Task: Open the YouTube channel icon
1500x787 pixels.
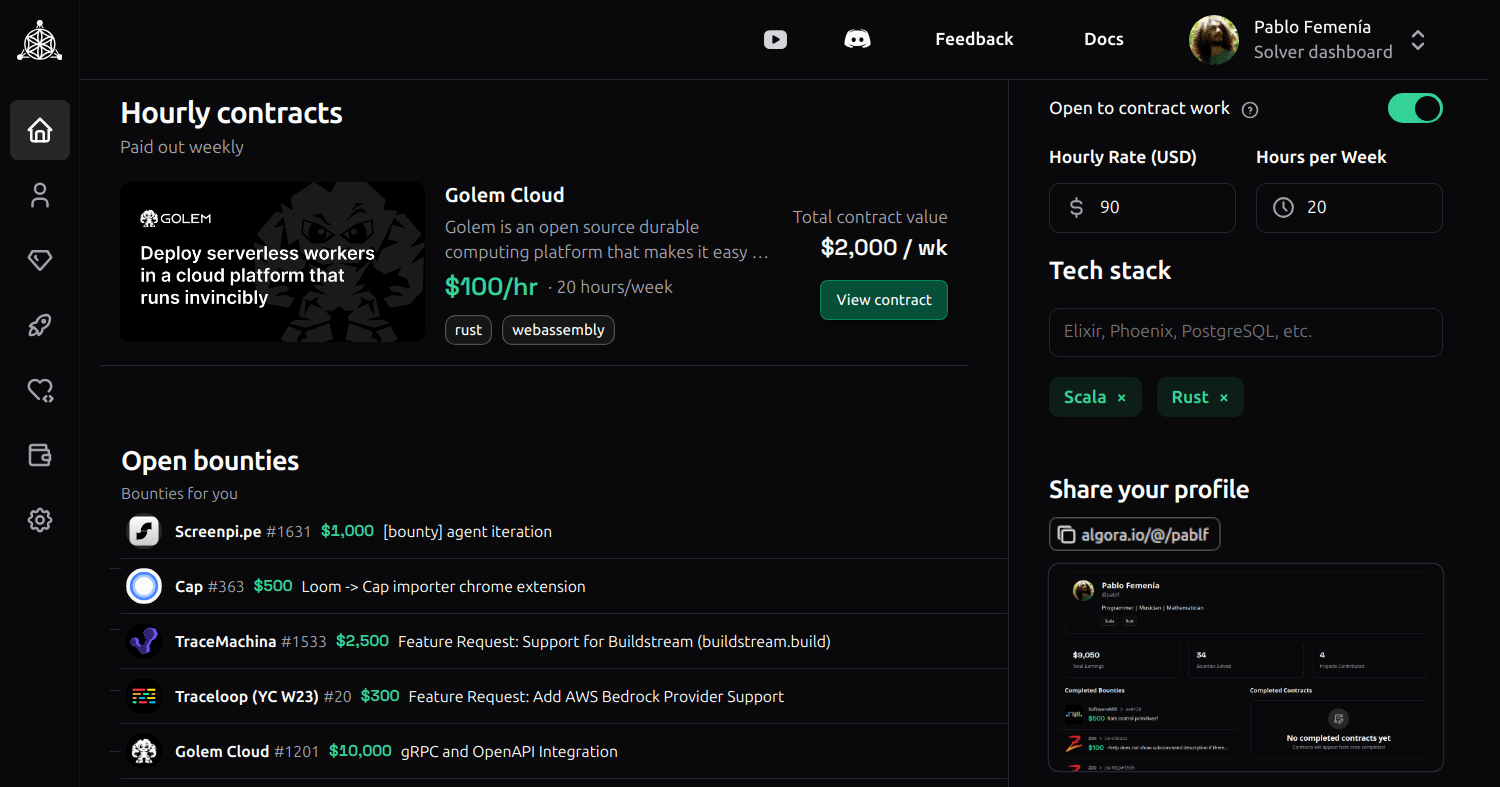Action: tap(775, 39)
